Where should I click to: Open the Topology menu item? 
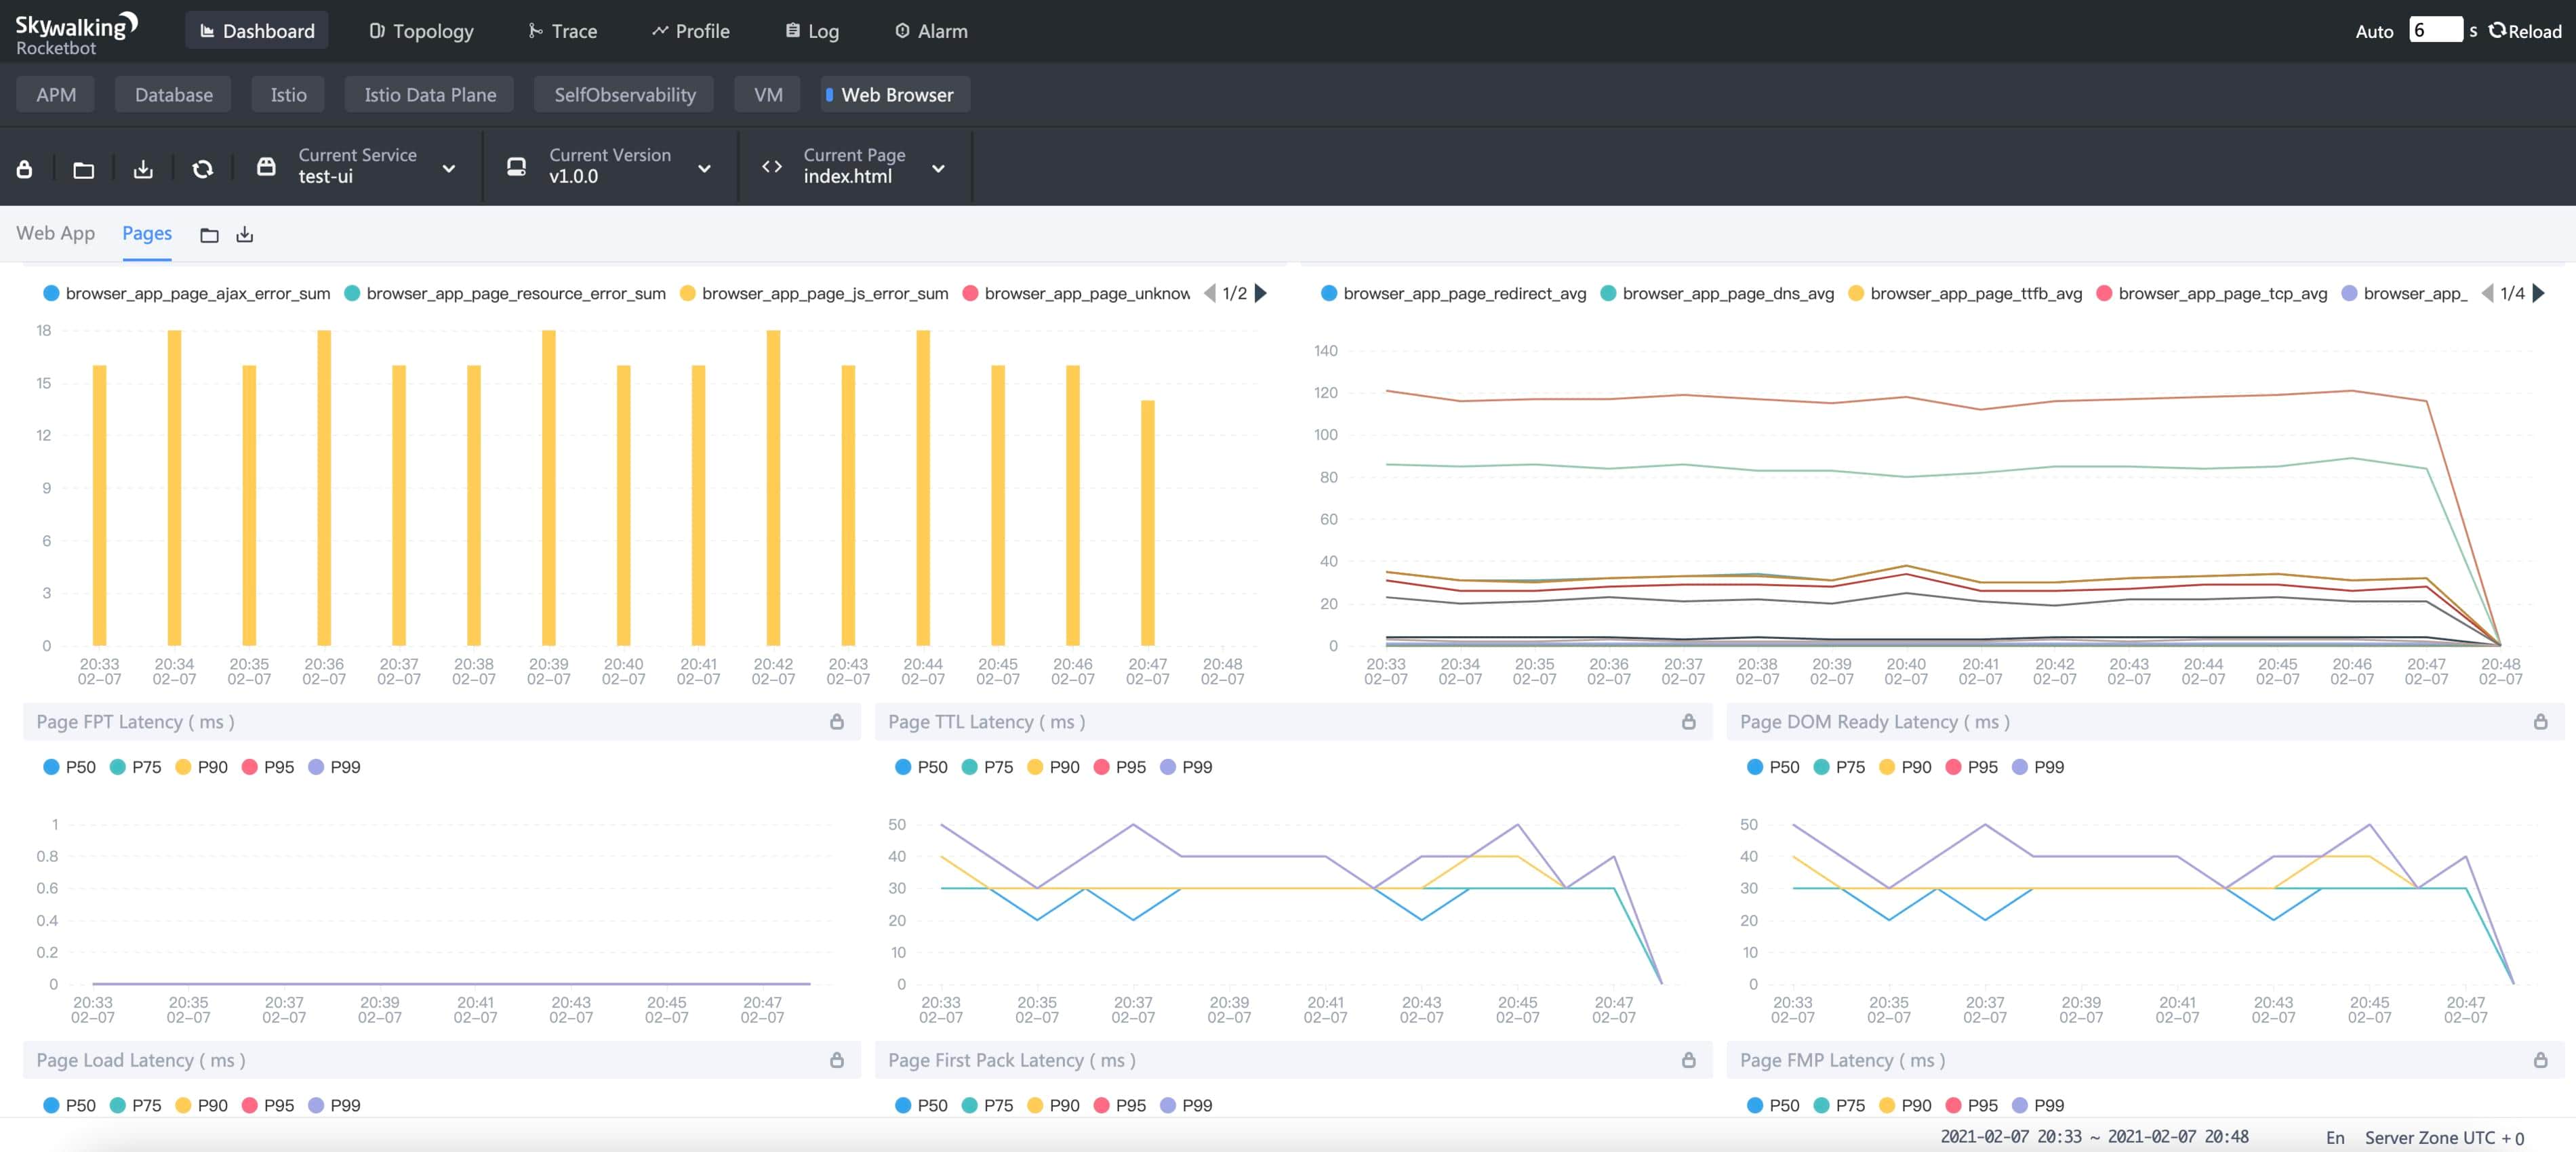(421, 31)
